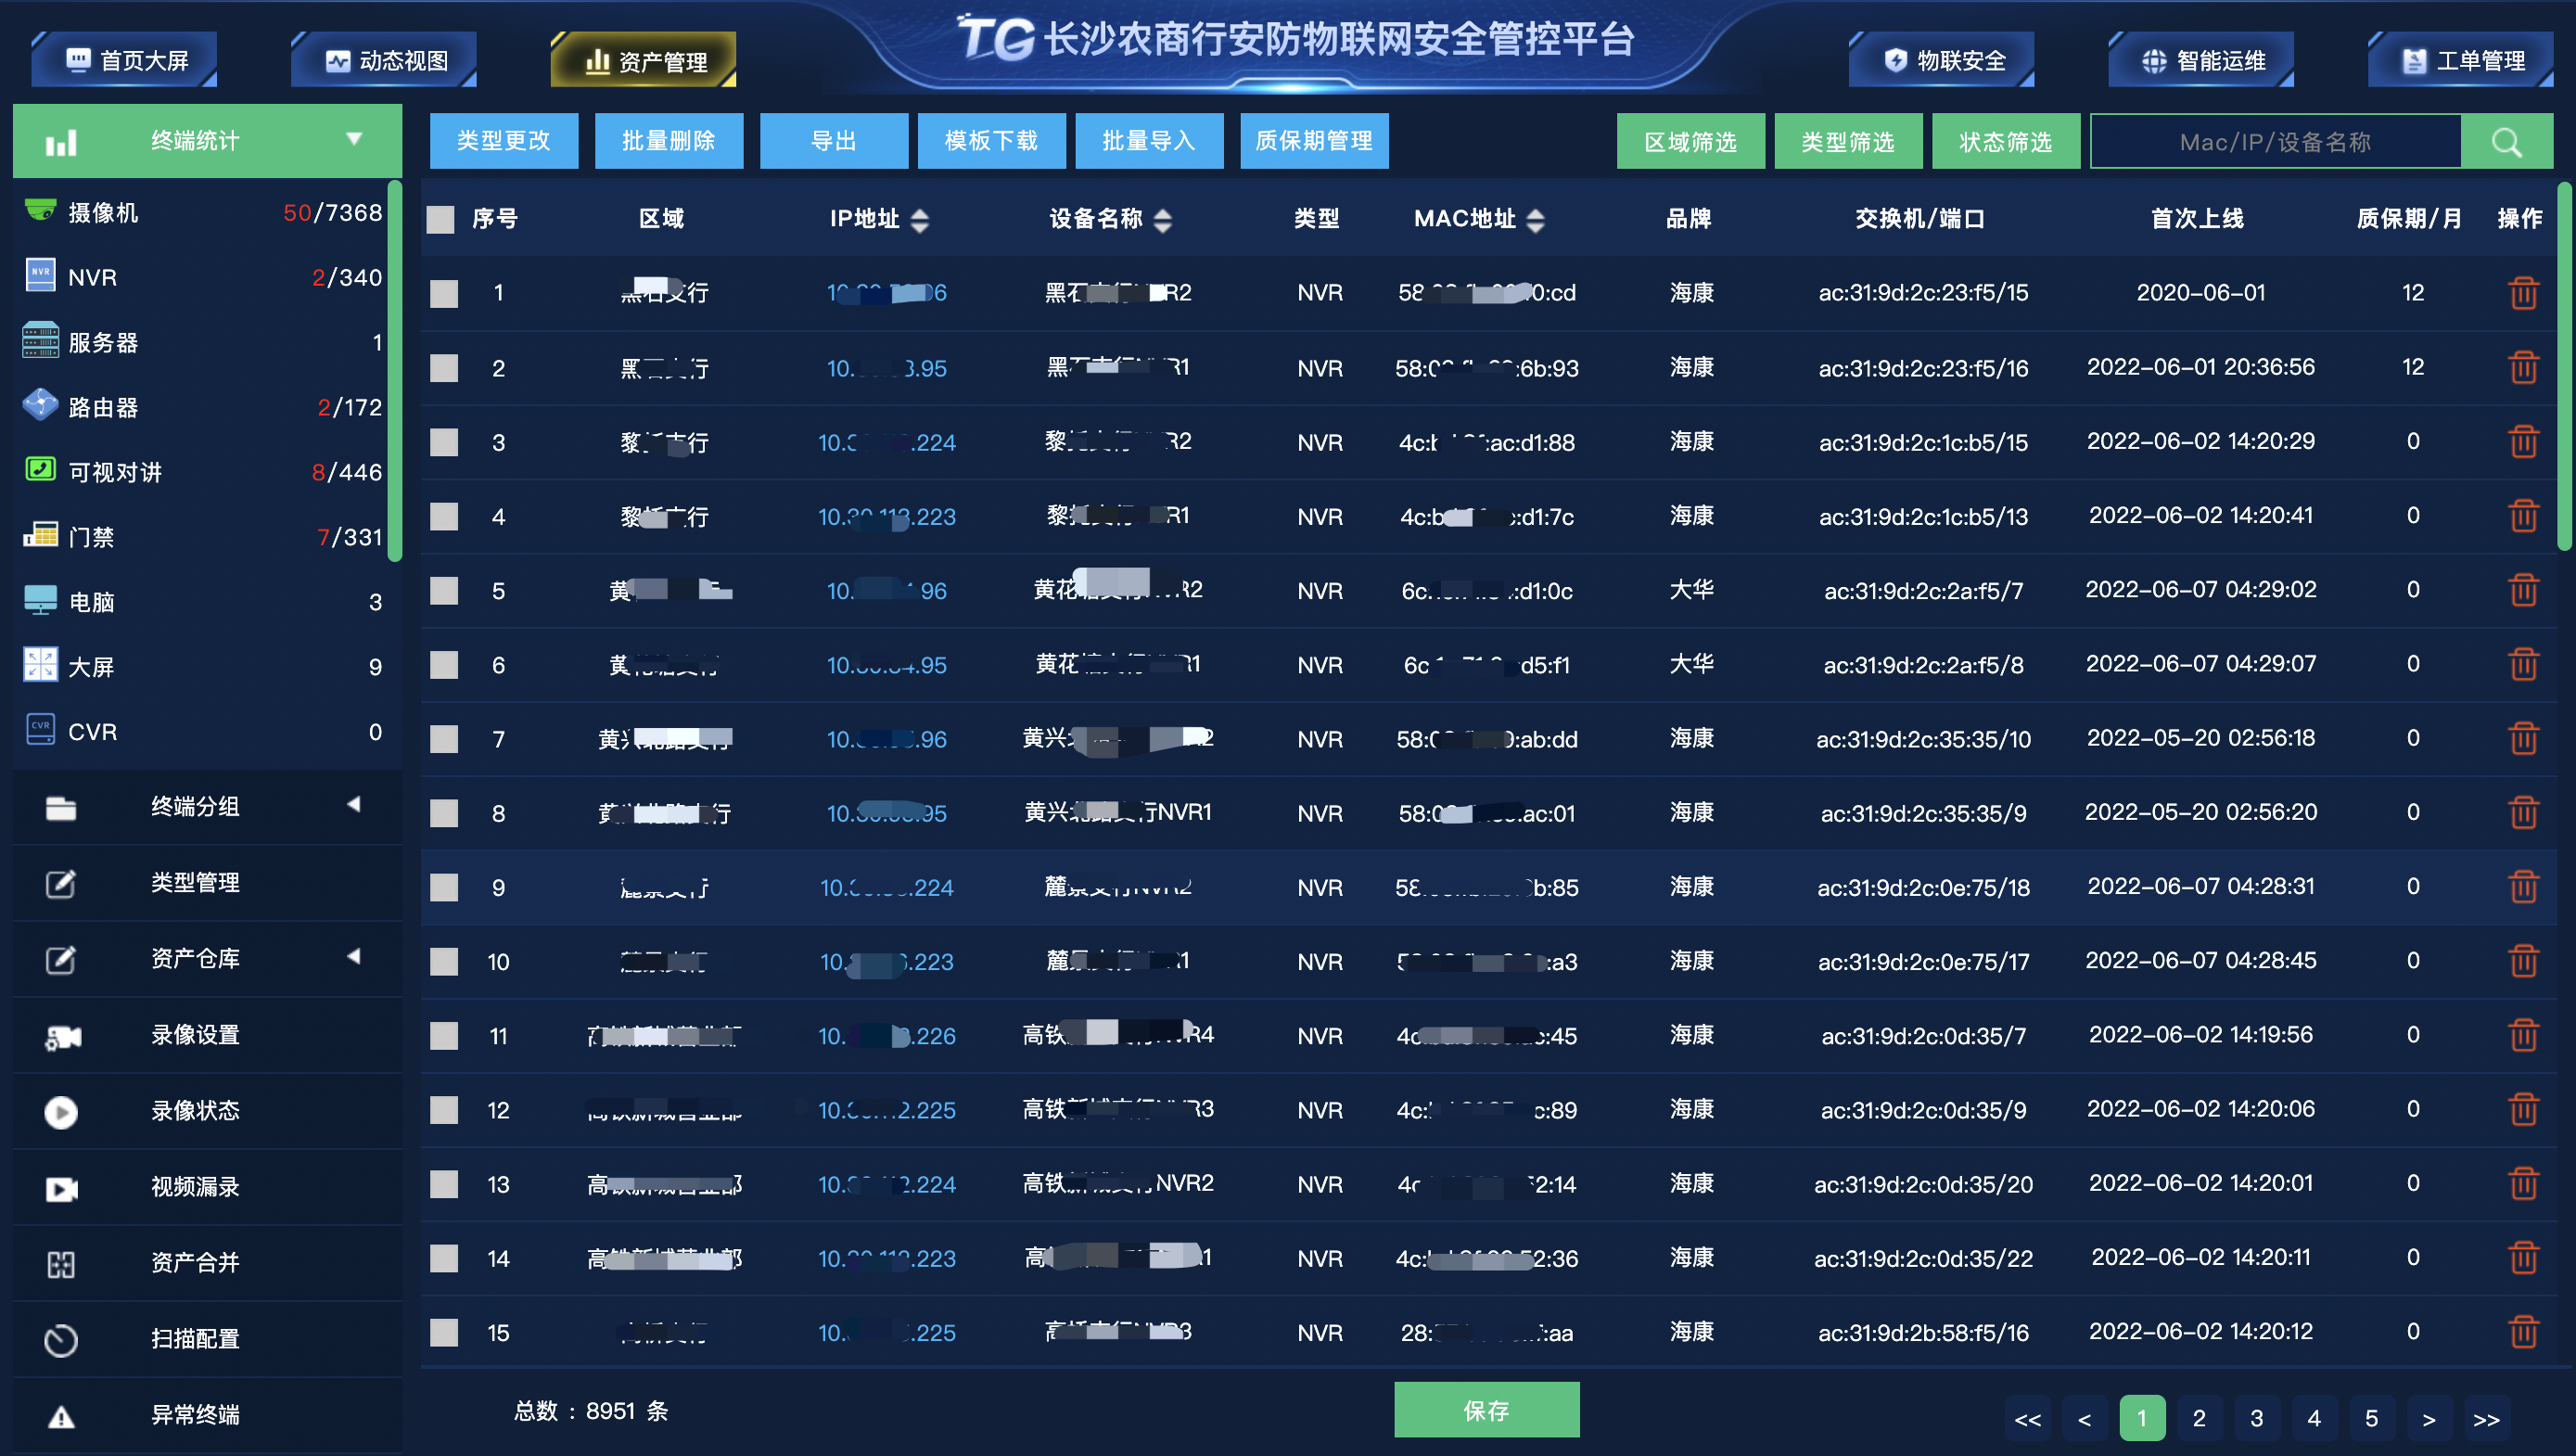
Task: Click the 录像设置 camera icon
Action: tap(62, 1037)
